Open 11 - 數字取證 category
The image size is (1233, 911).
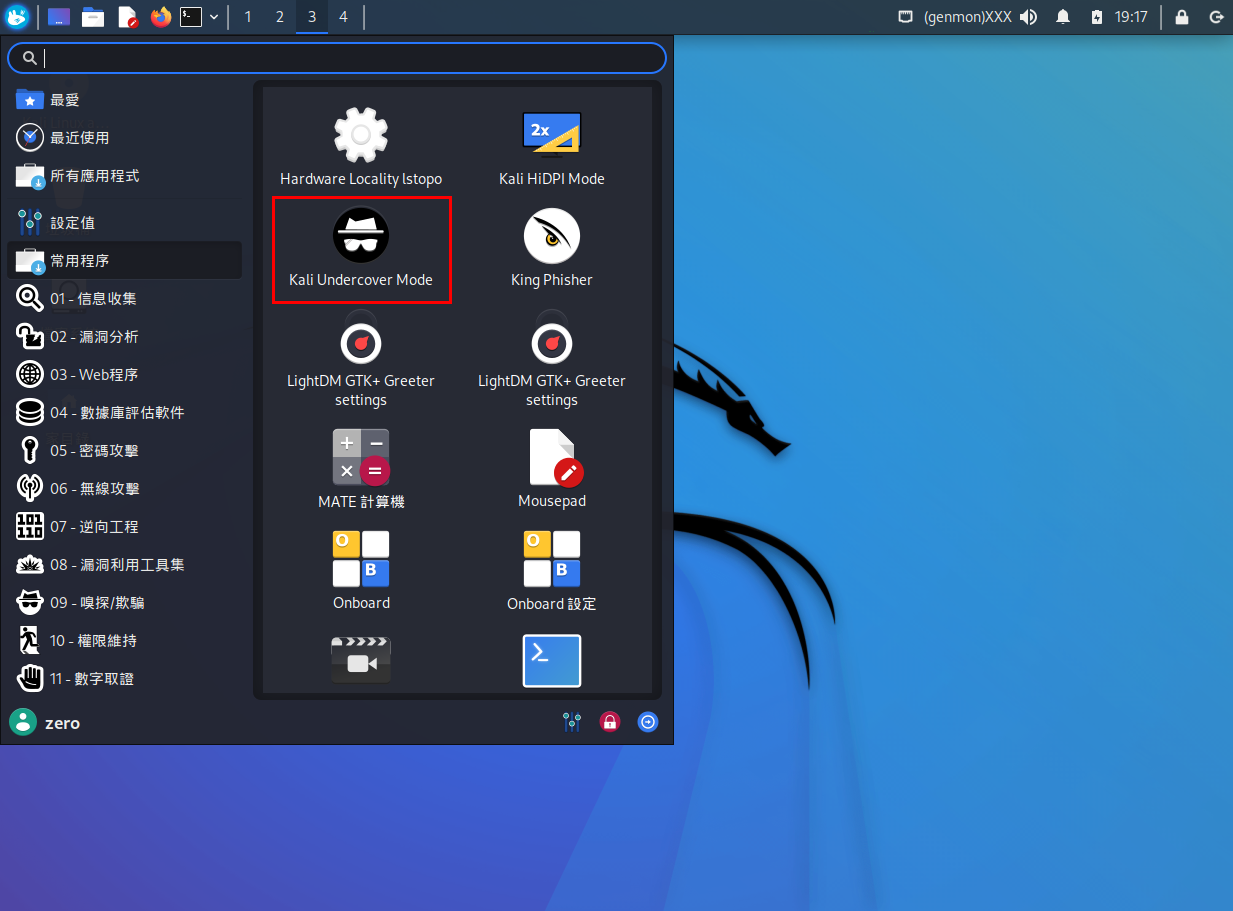point(124,679)
